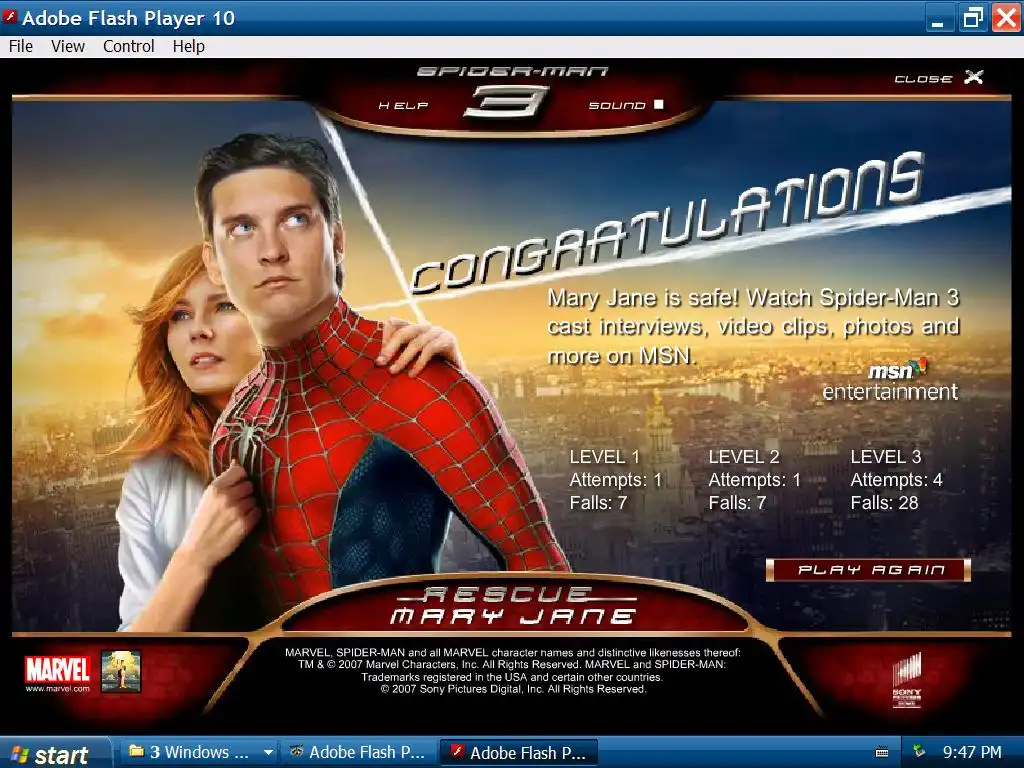Click the Rescue Mary Jane title banner
This screenshot has width=1024, height=768.
point(514,605)
